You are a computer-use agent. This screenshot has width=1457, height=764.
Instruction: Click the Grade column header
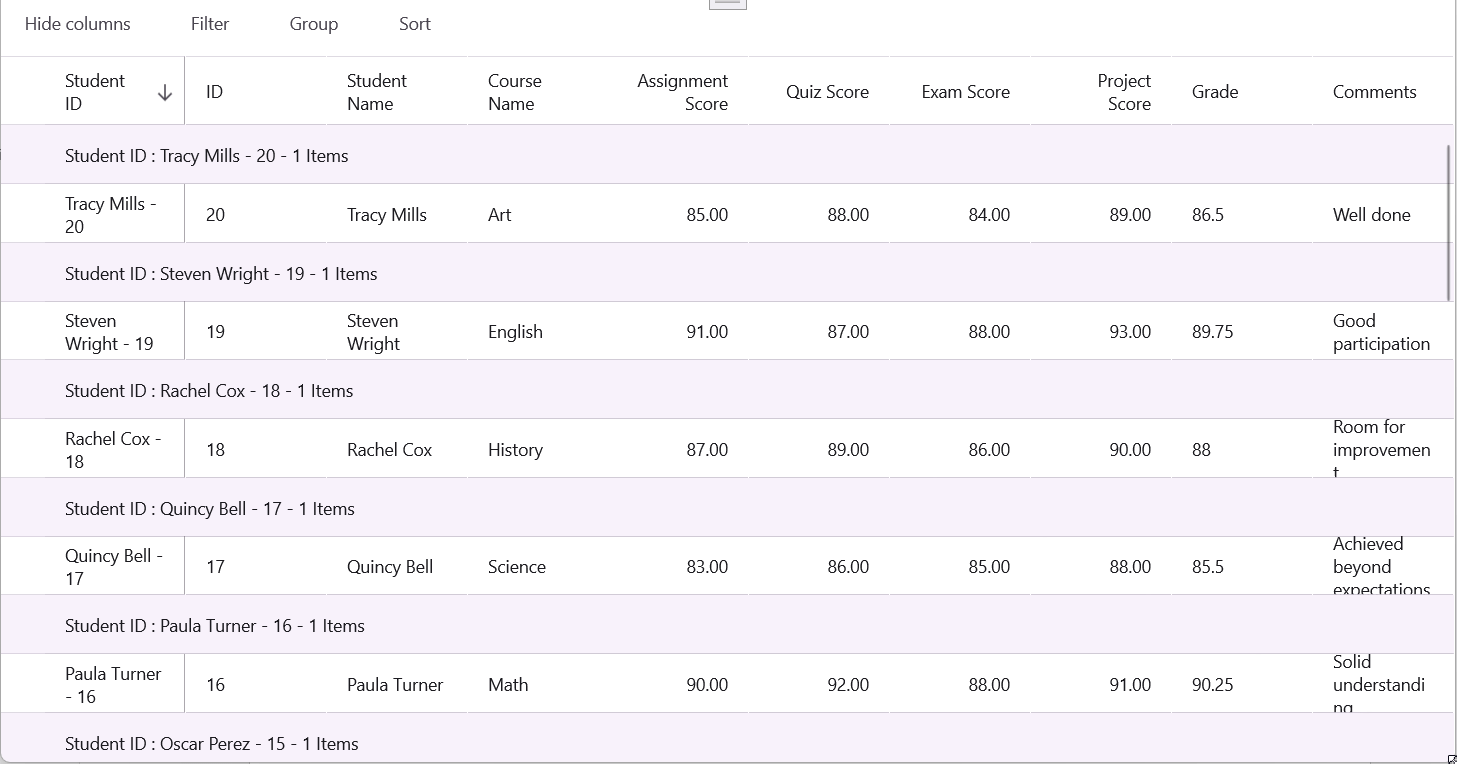(x=1215, y=92)
